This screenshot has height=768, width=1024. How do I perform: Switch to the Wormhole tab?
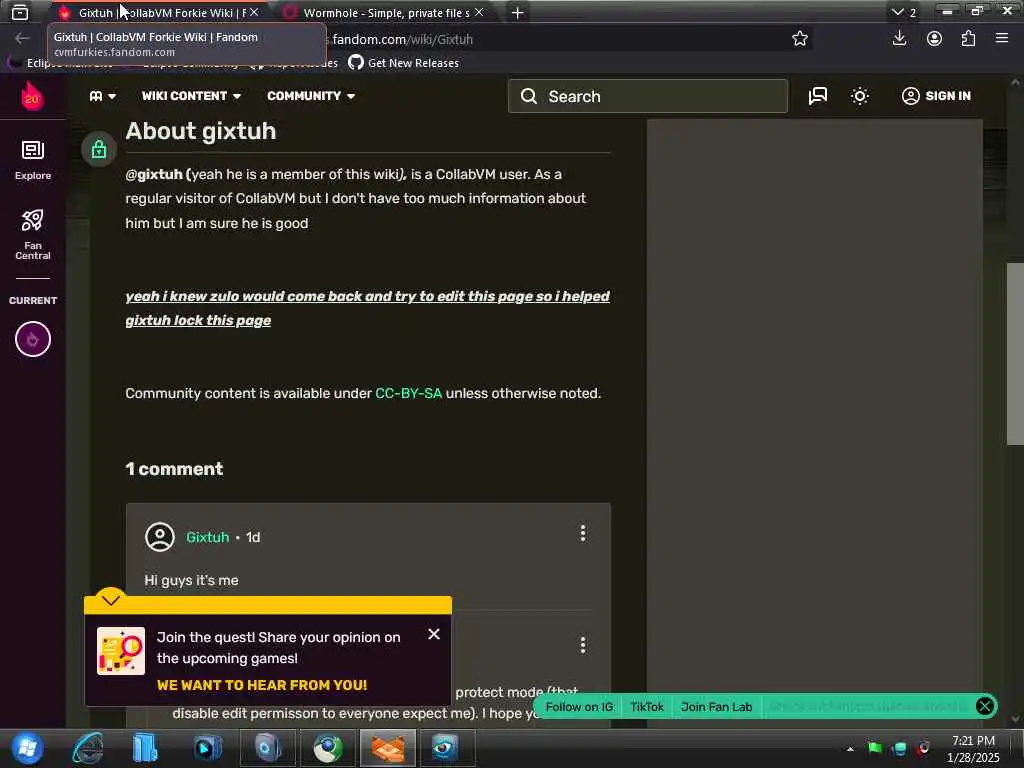[x=385, y=12]
